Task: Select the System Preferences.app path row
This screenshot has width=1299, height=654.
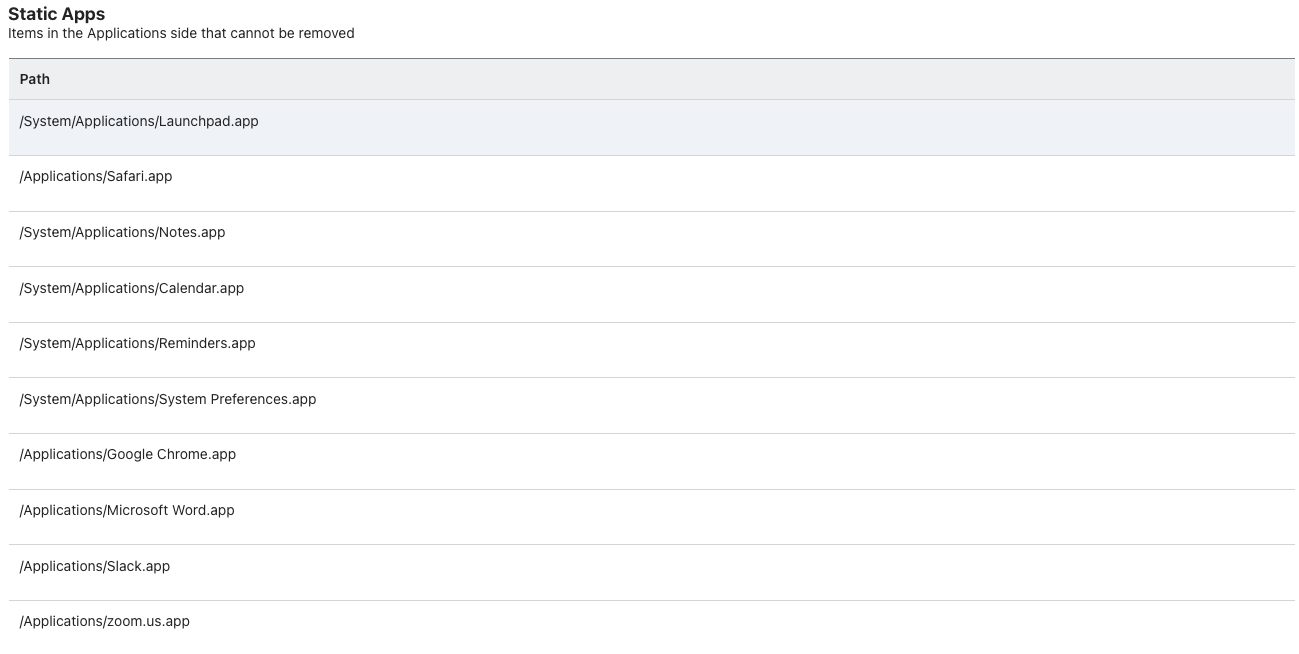Action: 651,405
